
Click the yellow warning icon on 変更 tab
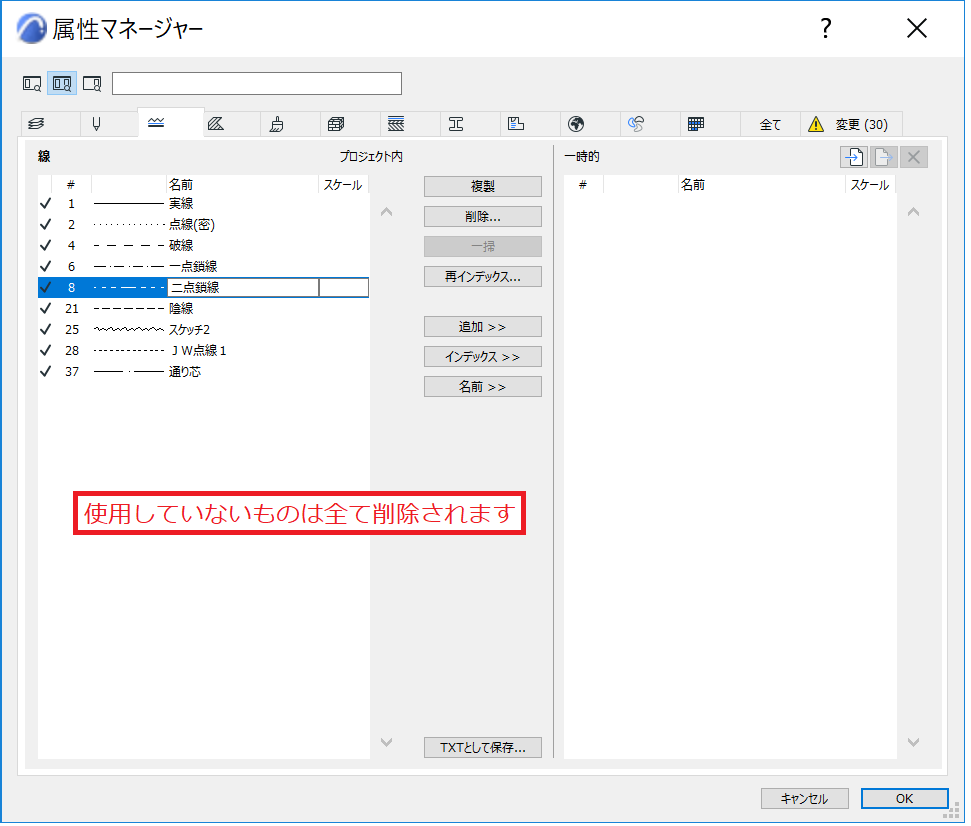tap(816, 124)
